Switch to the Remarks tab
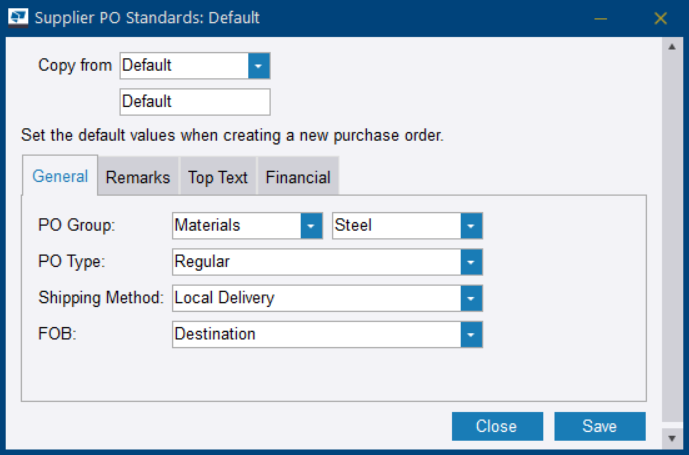Screen dimensions: 689x455 [x=138, y=177]
